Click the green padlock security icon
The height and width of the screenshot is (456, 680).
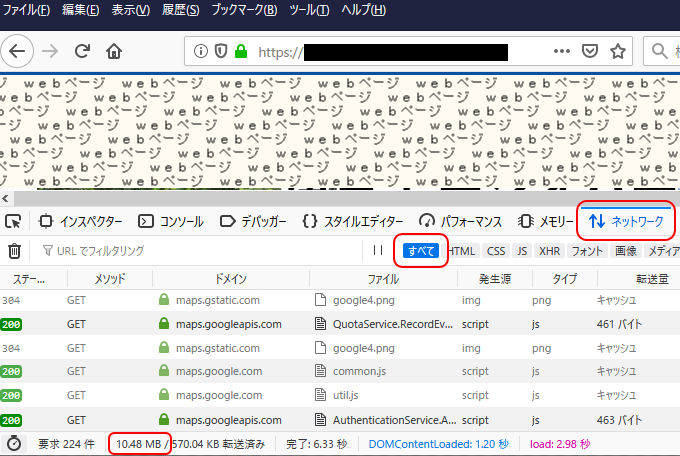click(x=241, y=51)
